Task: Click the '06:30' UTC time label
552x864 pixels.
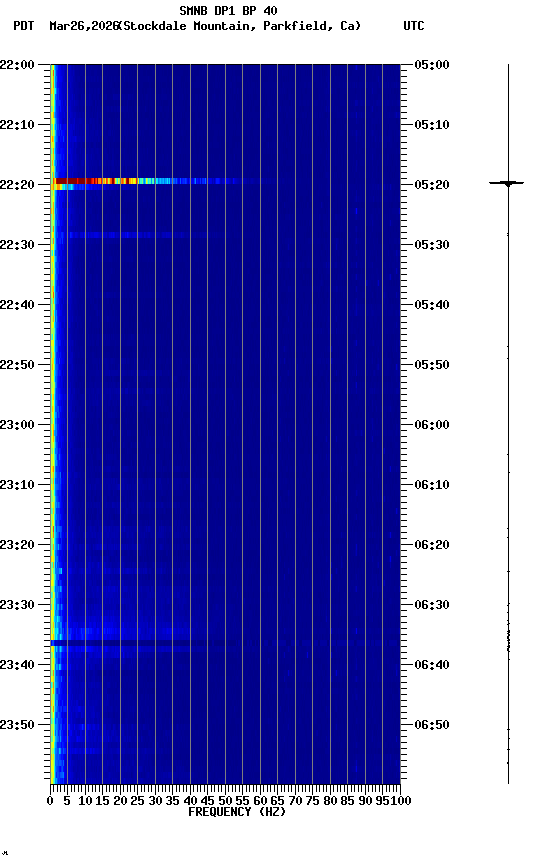Action: click(x=432, y=605)
